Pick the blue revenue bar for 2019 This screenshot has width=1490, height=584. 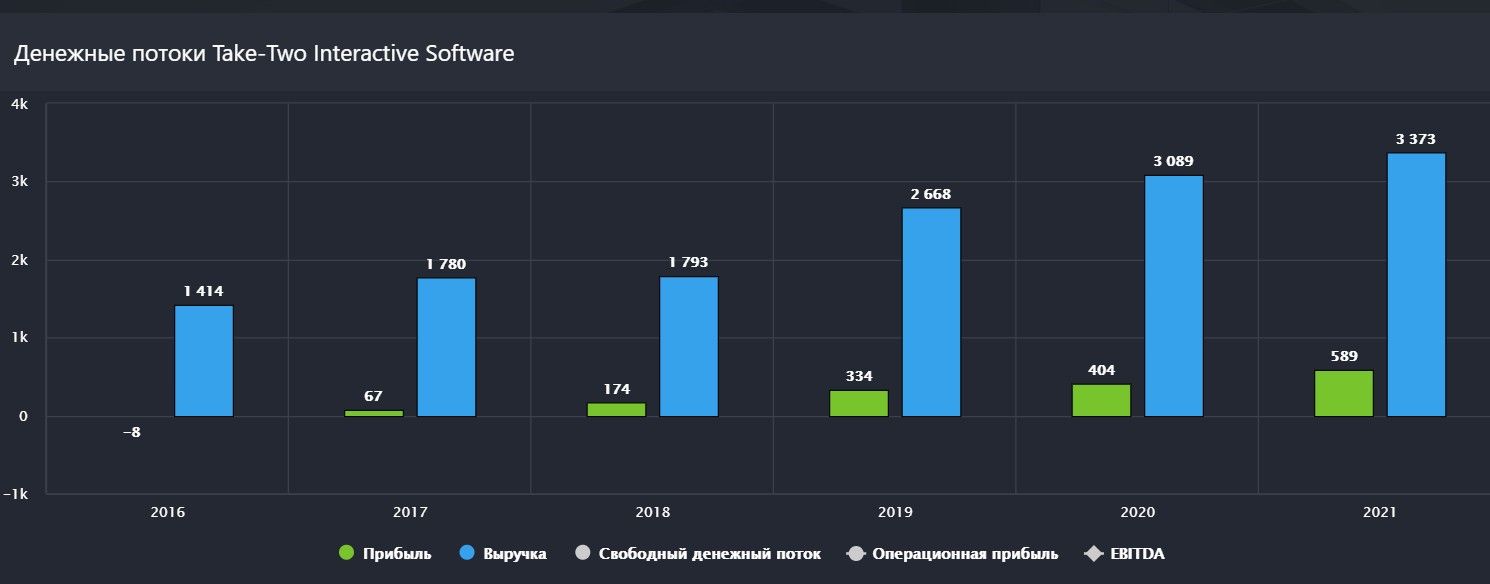931,312
